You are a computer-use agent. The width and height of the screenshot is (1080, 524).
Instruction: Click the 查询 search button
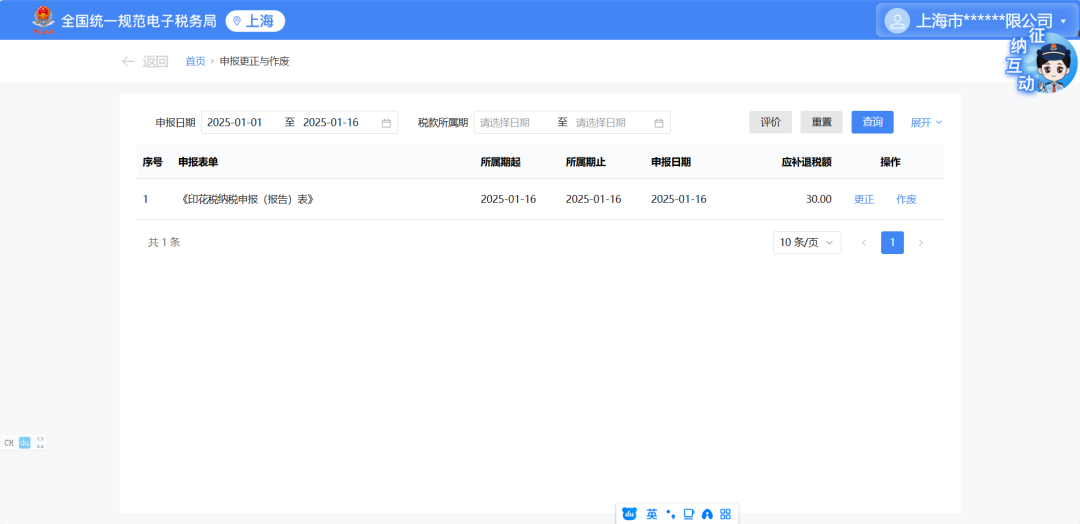(x=872, y=122)
